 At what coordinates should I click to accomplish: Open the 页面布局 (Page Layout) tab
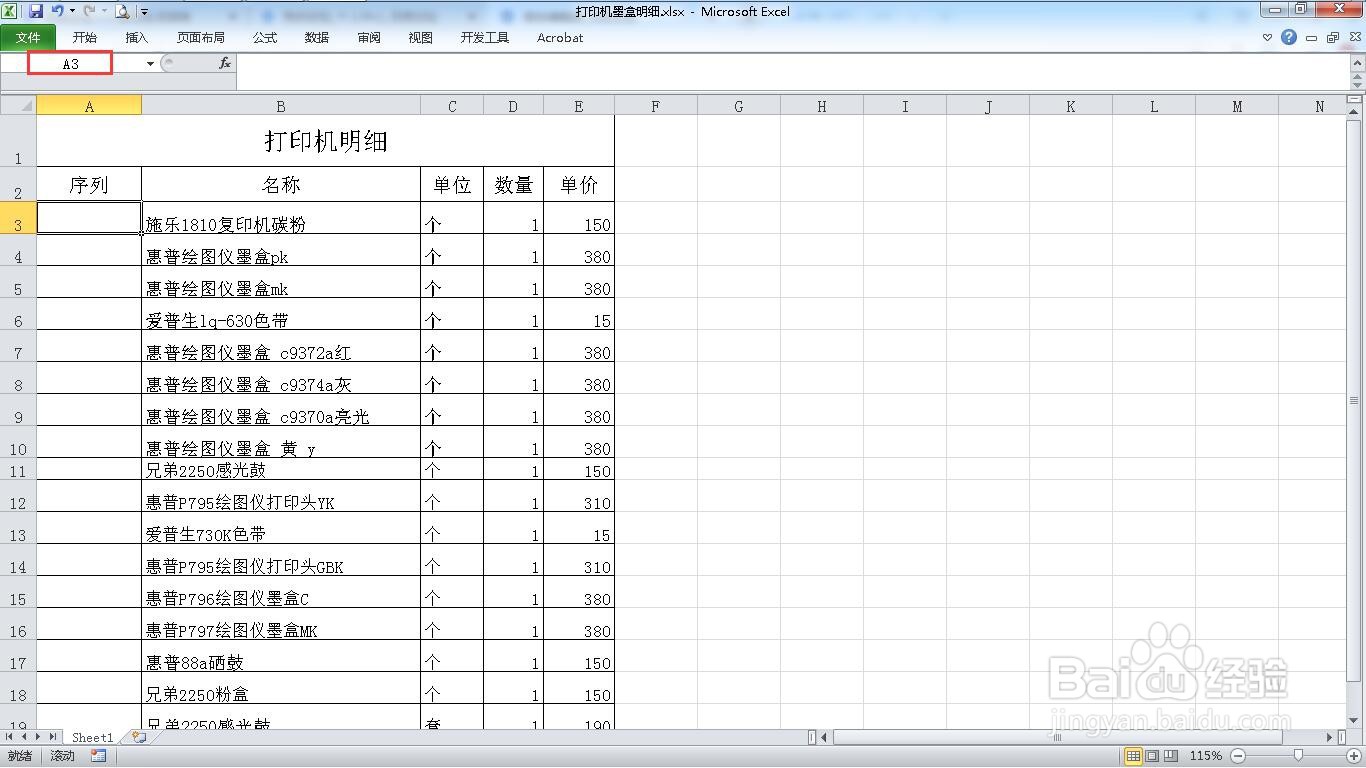point(201,38)
